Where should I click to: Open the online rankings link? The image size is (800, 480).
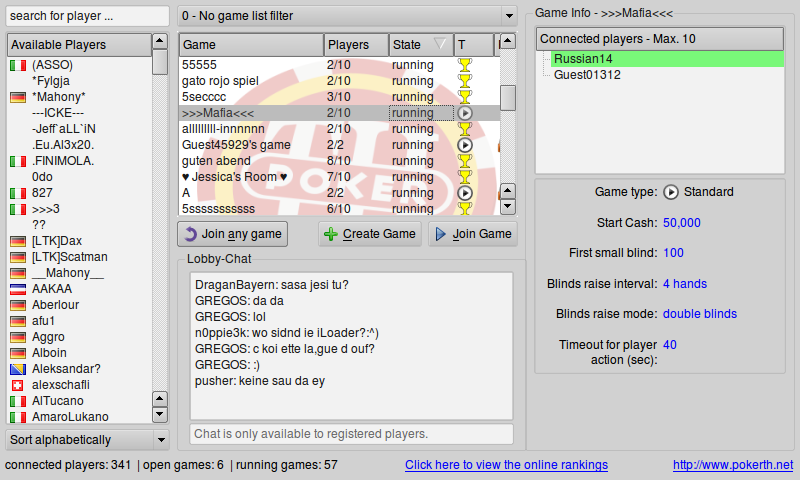(506, 465)
